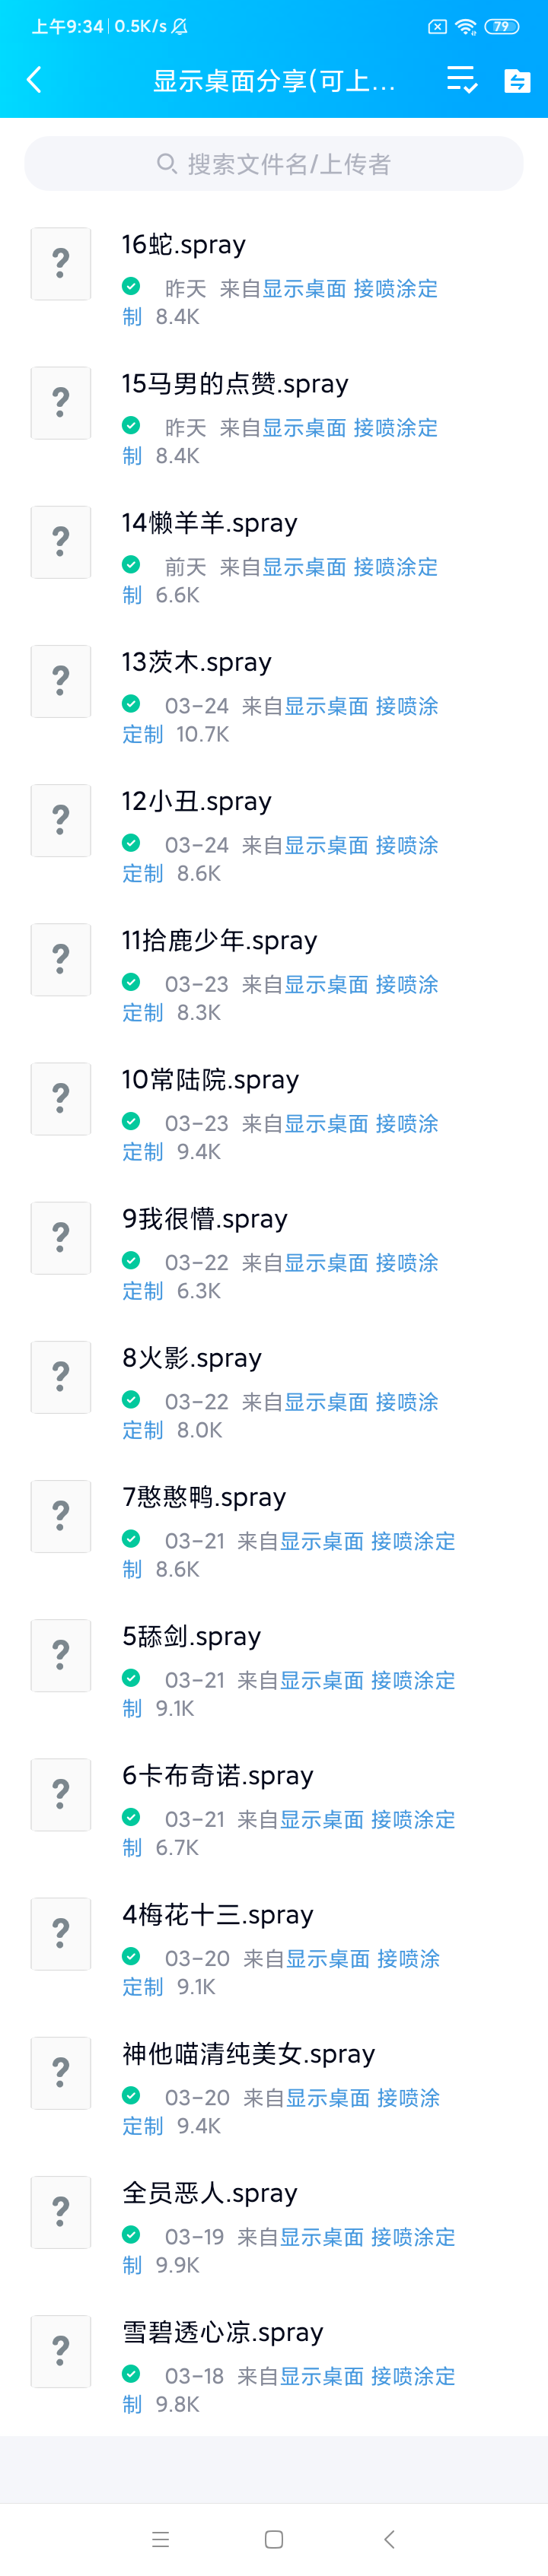Screen dimensions: 548x2576
Task: Open file 15马男的点赞.spray
Action: tap(235, 384)
